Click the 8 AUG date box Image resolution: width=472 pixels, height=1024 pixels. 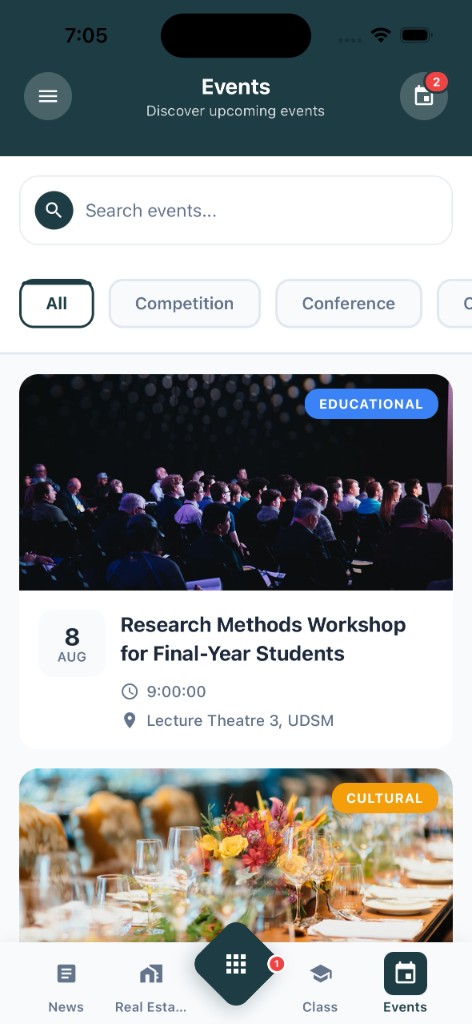72,644
